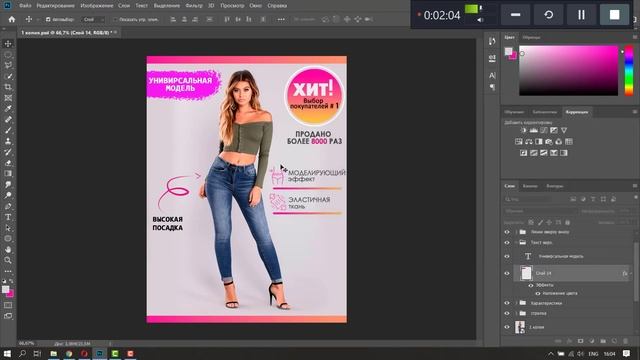This screenshot has width=640, height=360.
Task: Open the more options ellipsis in options bar
Action: (x=281, y=19)
